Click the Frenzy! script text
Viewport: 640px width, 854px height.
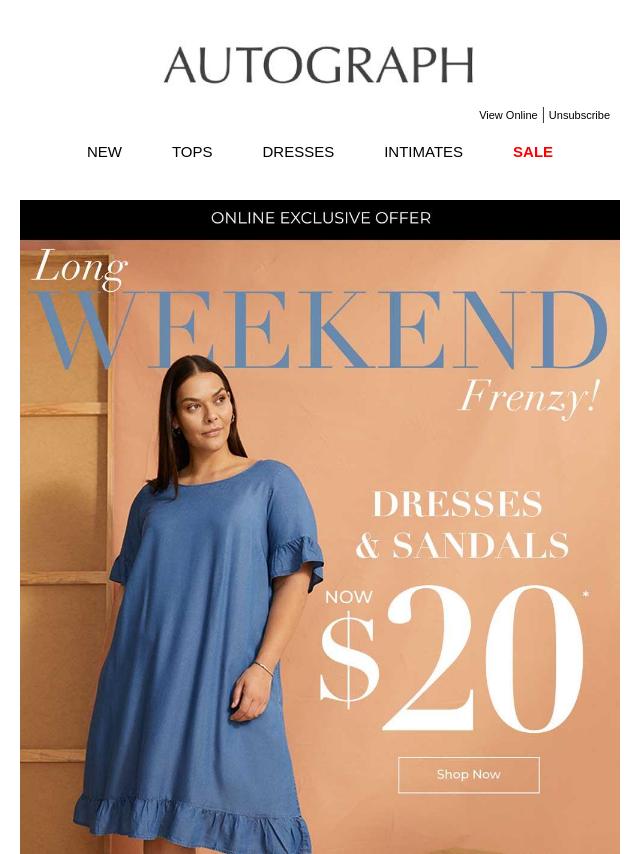(x=530, y=398)
